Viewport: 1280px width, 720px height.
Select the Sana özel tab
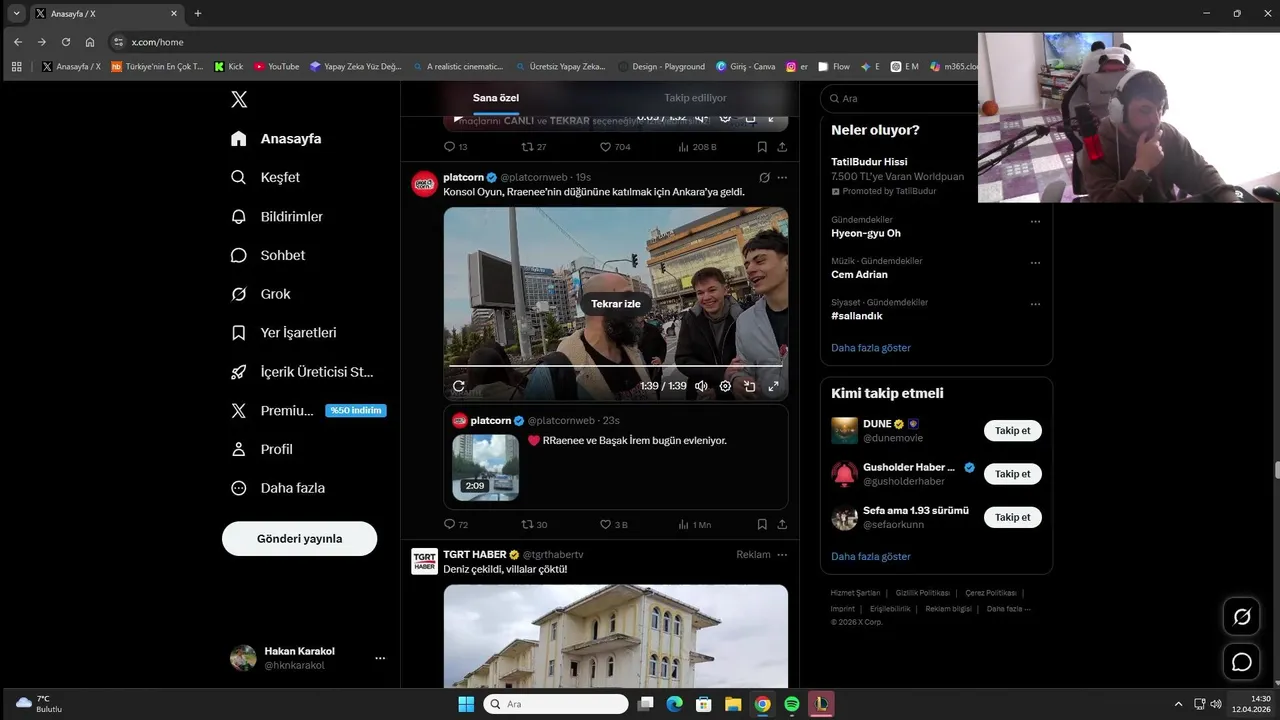click(496, 98)
